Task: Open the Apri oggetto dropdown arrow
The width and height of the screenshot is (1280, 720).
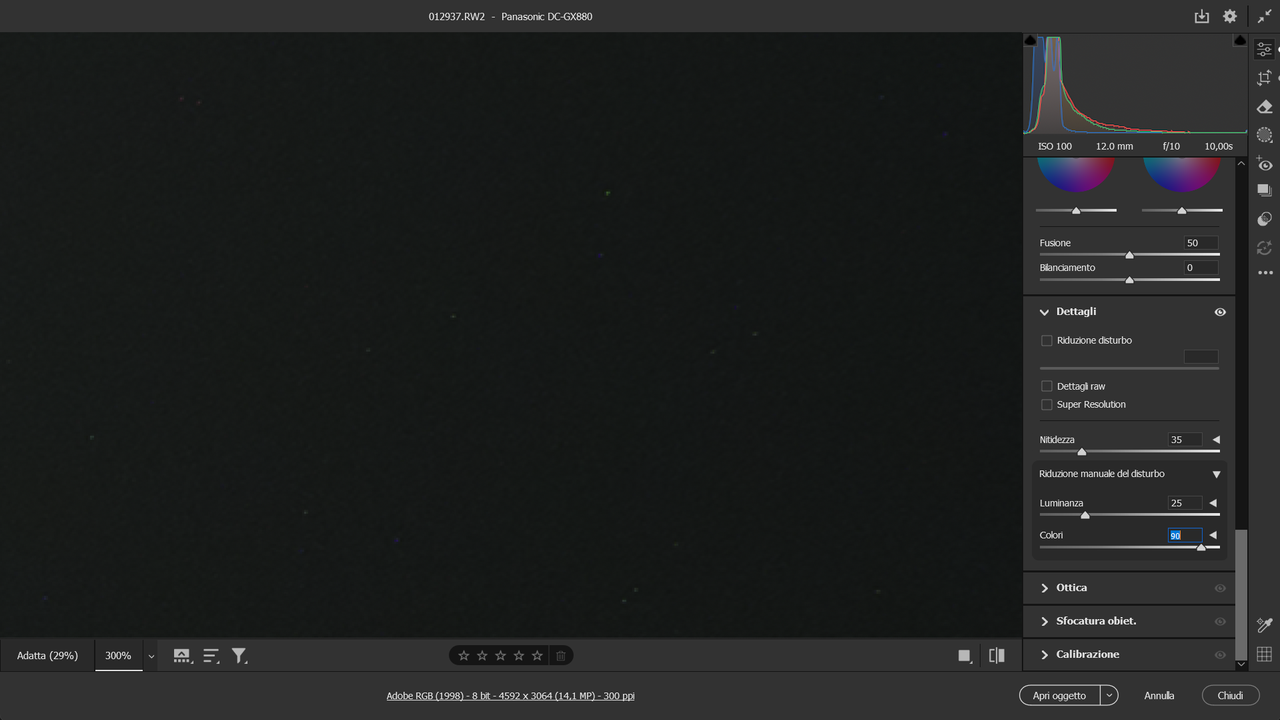Action: [x=1109, y=695]
